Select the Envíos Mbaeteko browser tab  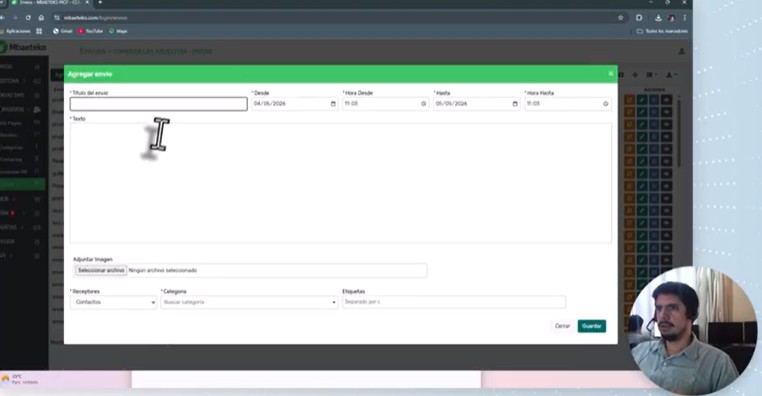click(x=49, y=2)
